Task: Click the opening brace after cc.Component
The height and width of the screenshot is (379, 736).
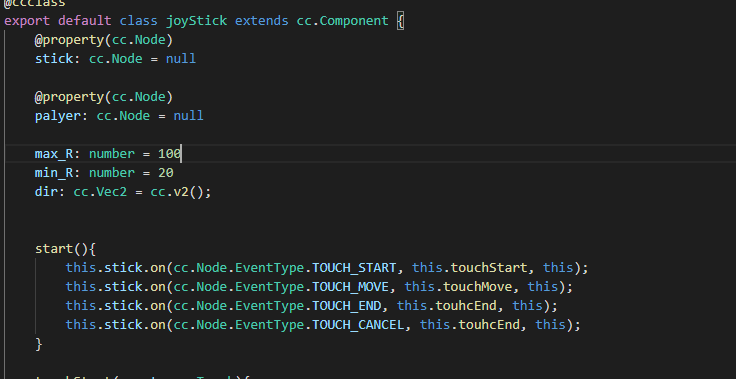Action: tap(400, 22)
